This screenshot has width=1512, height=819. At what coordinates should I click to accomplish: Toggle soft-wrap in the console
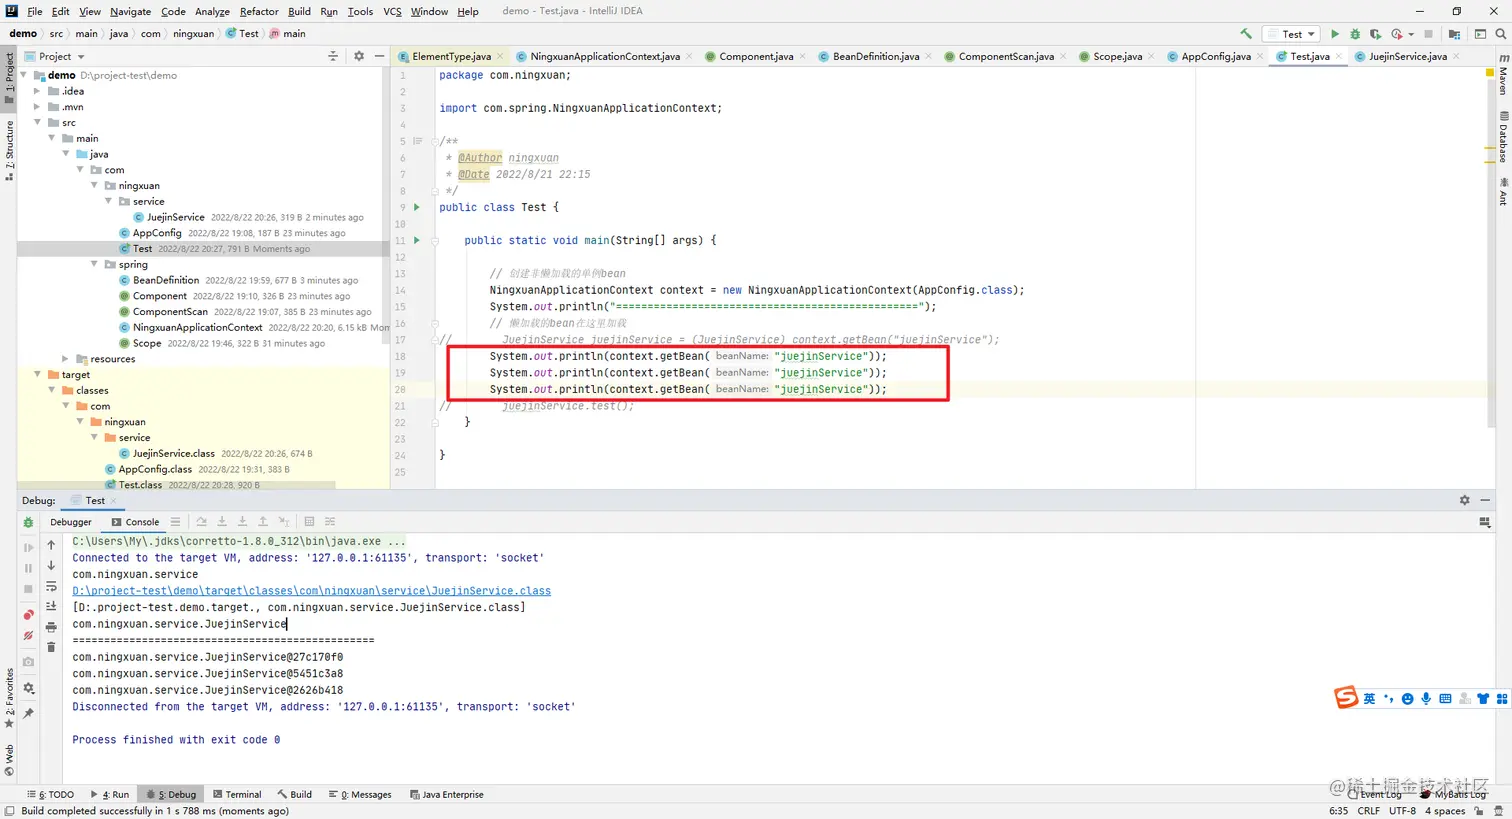51,586
